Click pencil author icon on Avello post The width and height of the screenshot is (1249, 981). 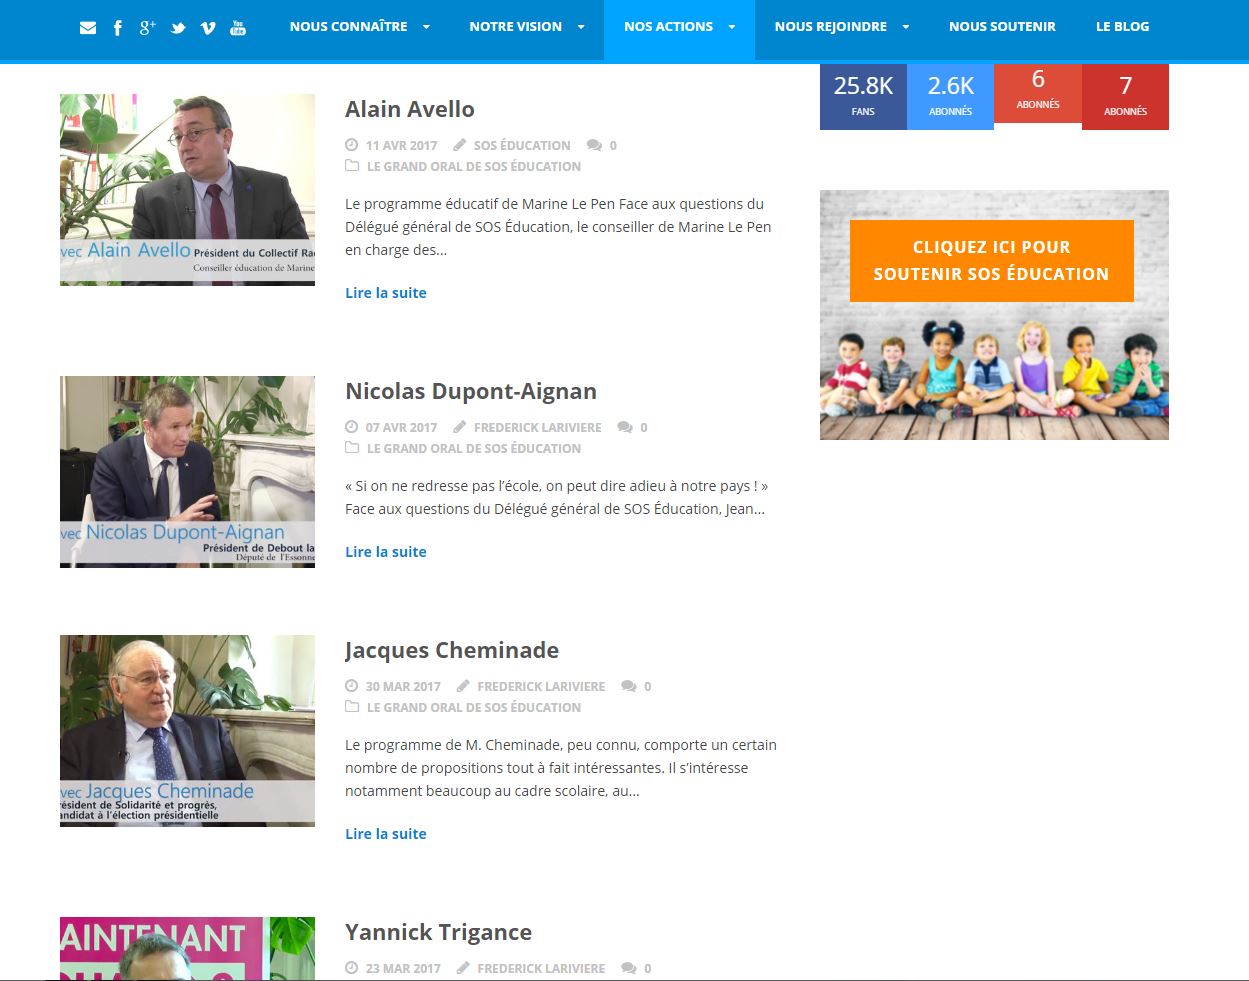(460, 145)
